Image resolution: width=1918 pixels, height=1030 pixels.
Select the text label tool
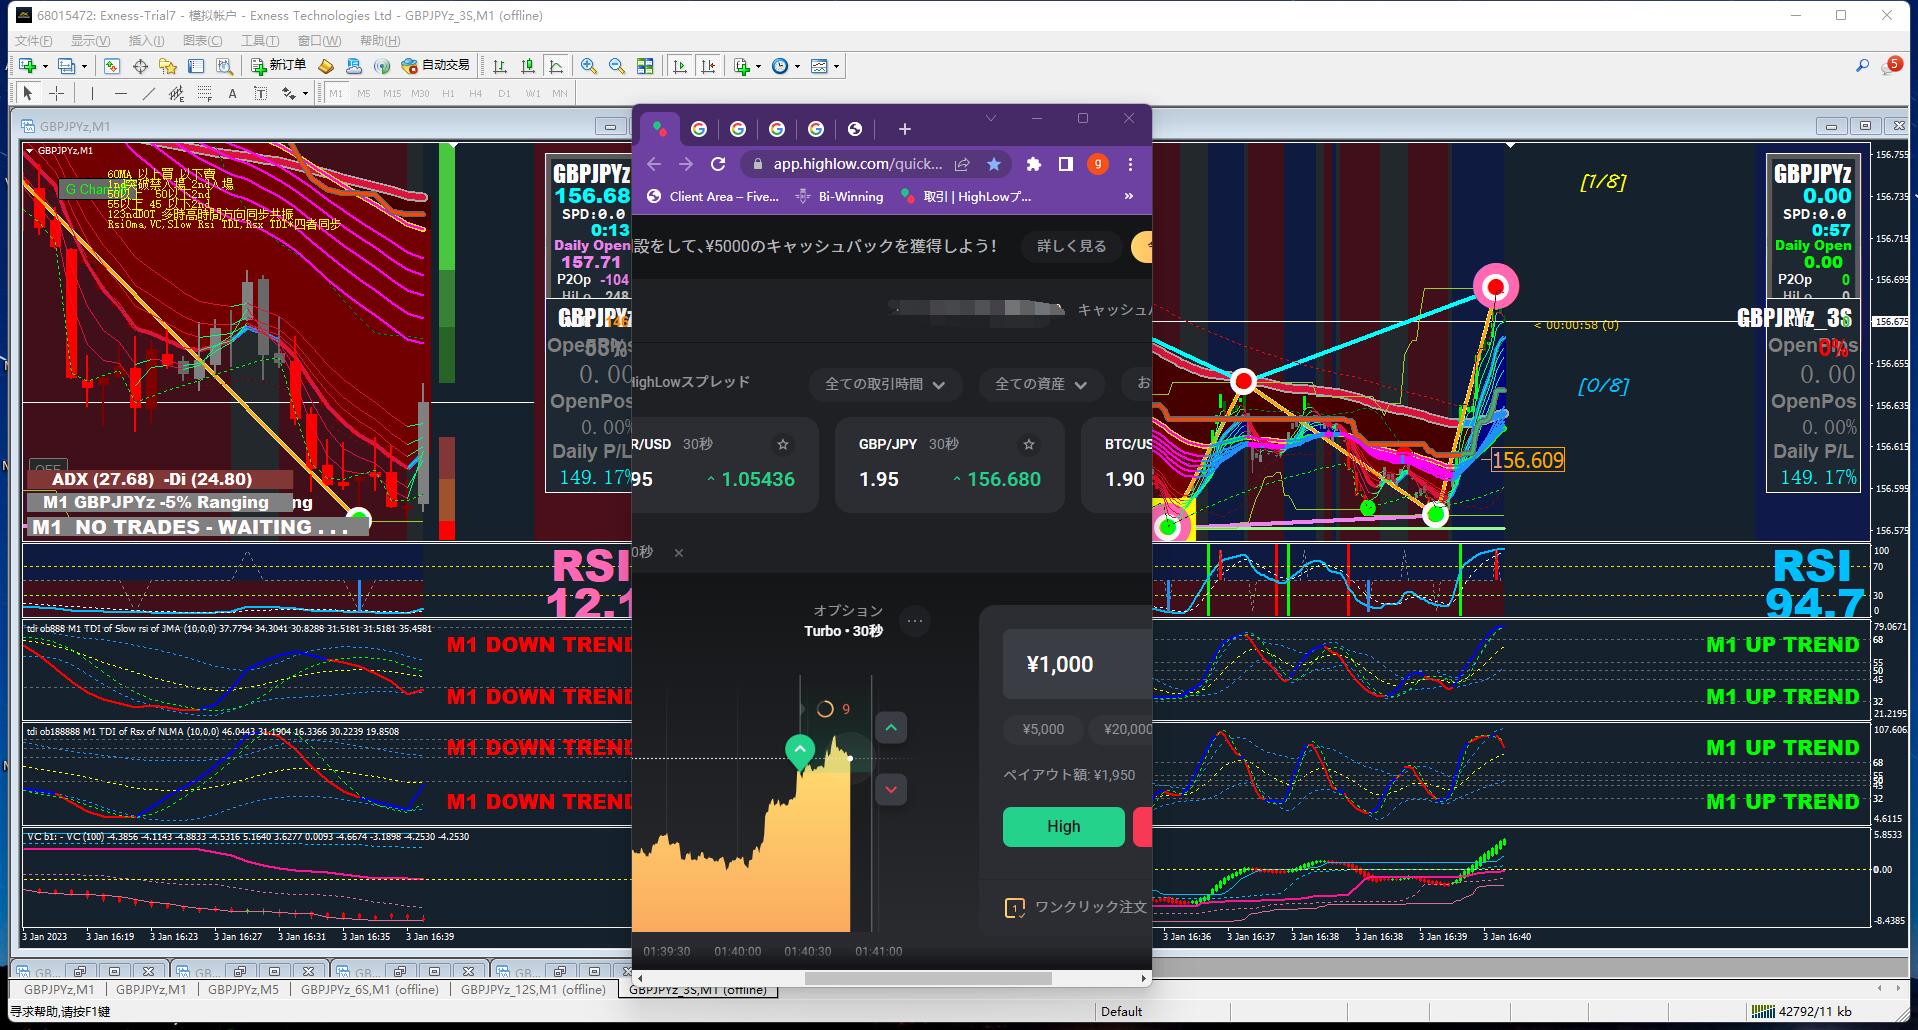260,93
